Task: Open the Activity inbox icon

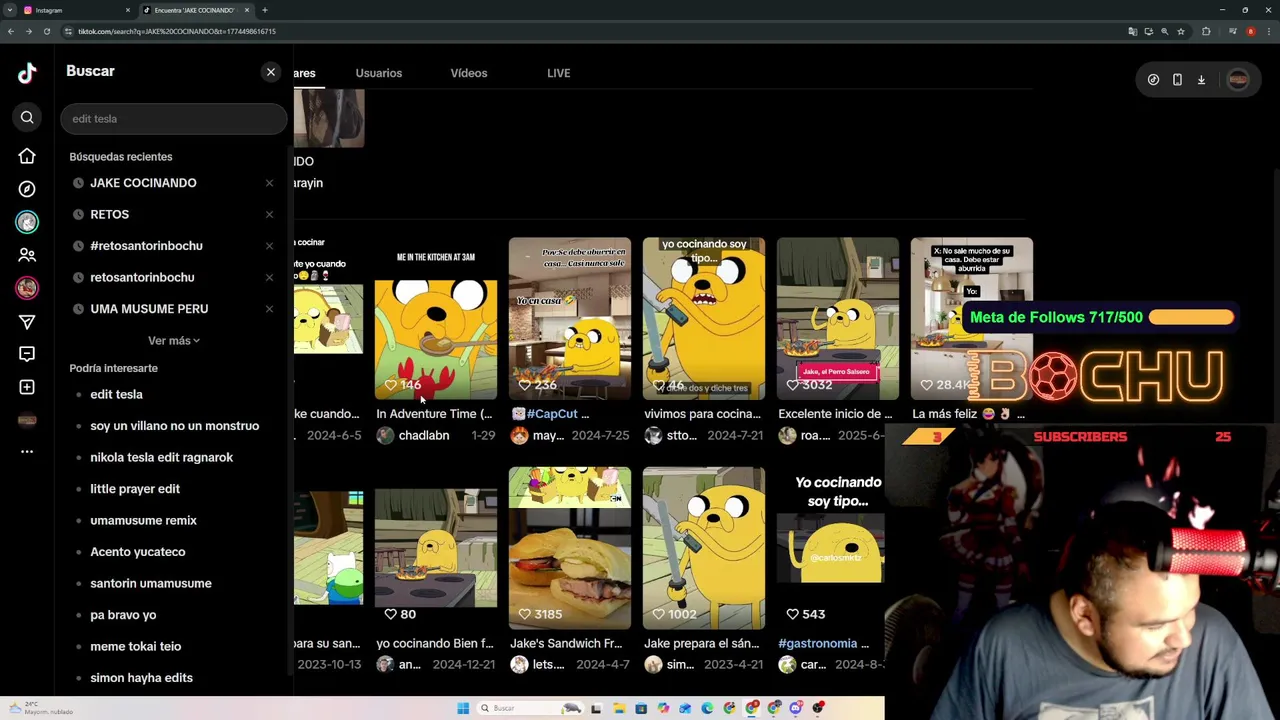Action: point(27,354)
